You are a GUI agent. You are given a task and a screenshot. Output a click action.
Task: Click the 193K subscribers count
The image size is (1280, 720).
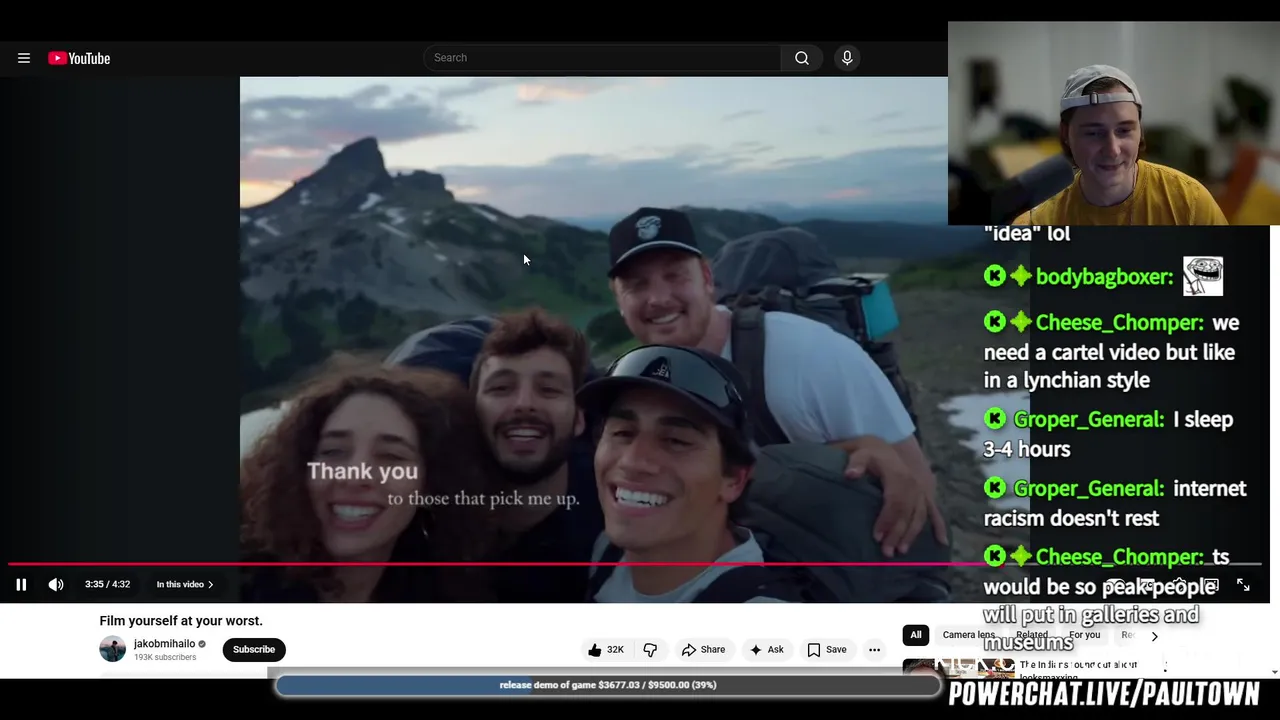coord(165,657)
